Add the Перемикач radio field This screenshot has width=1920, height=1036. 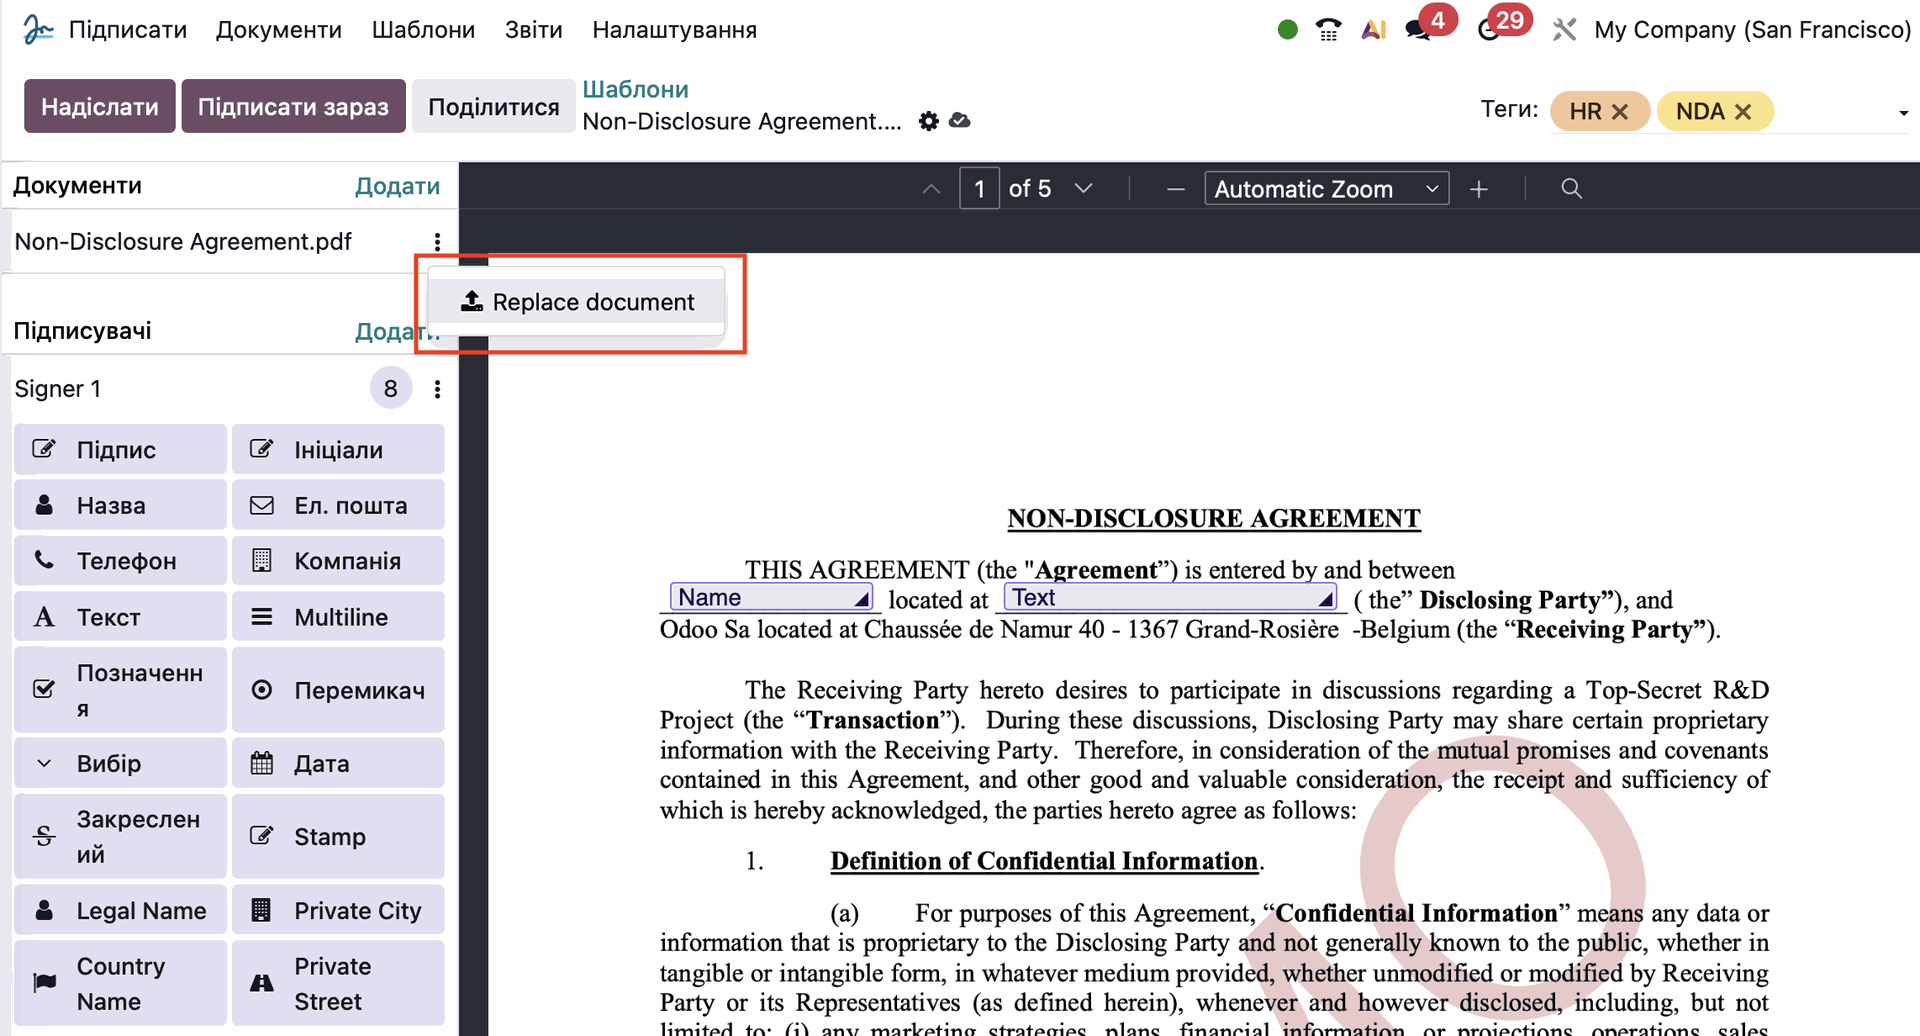[338, 690]
